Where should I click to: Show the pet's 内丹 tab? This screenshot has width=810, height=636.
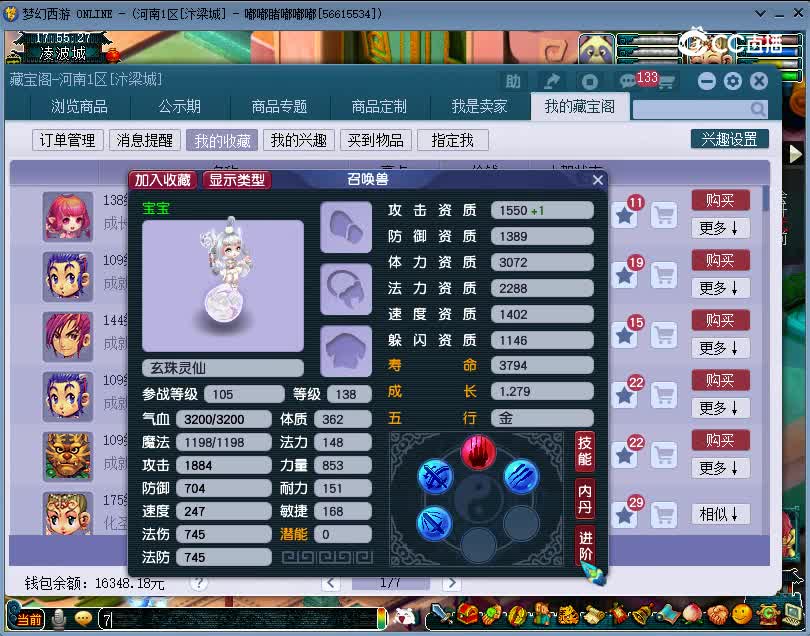(x=585, y=499)
